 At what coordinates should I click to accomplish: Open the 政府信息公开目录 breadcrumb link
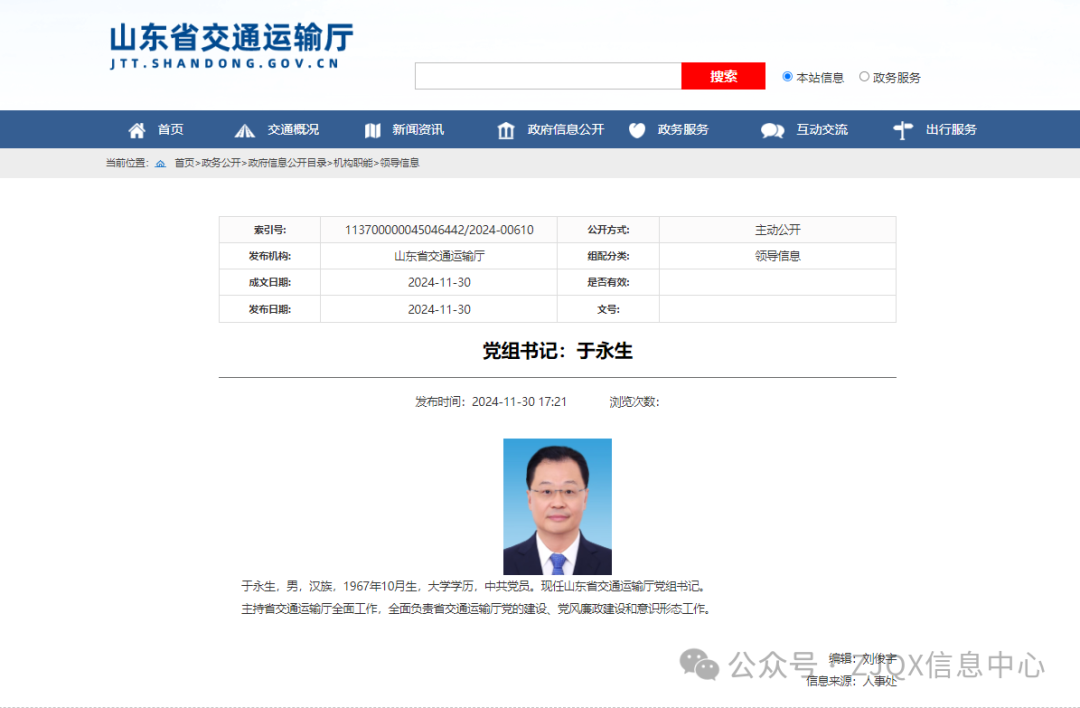[287, 163]
